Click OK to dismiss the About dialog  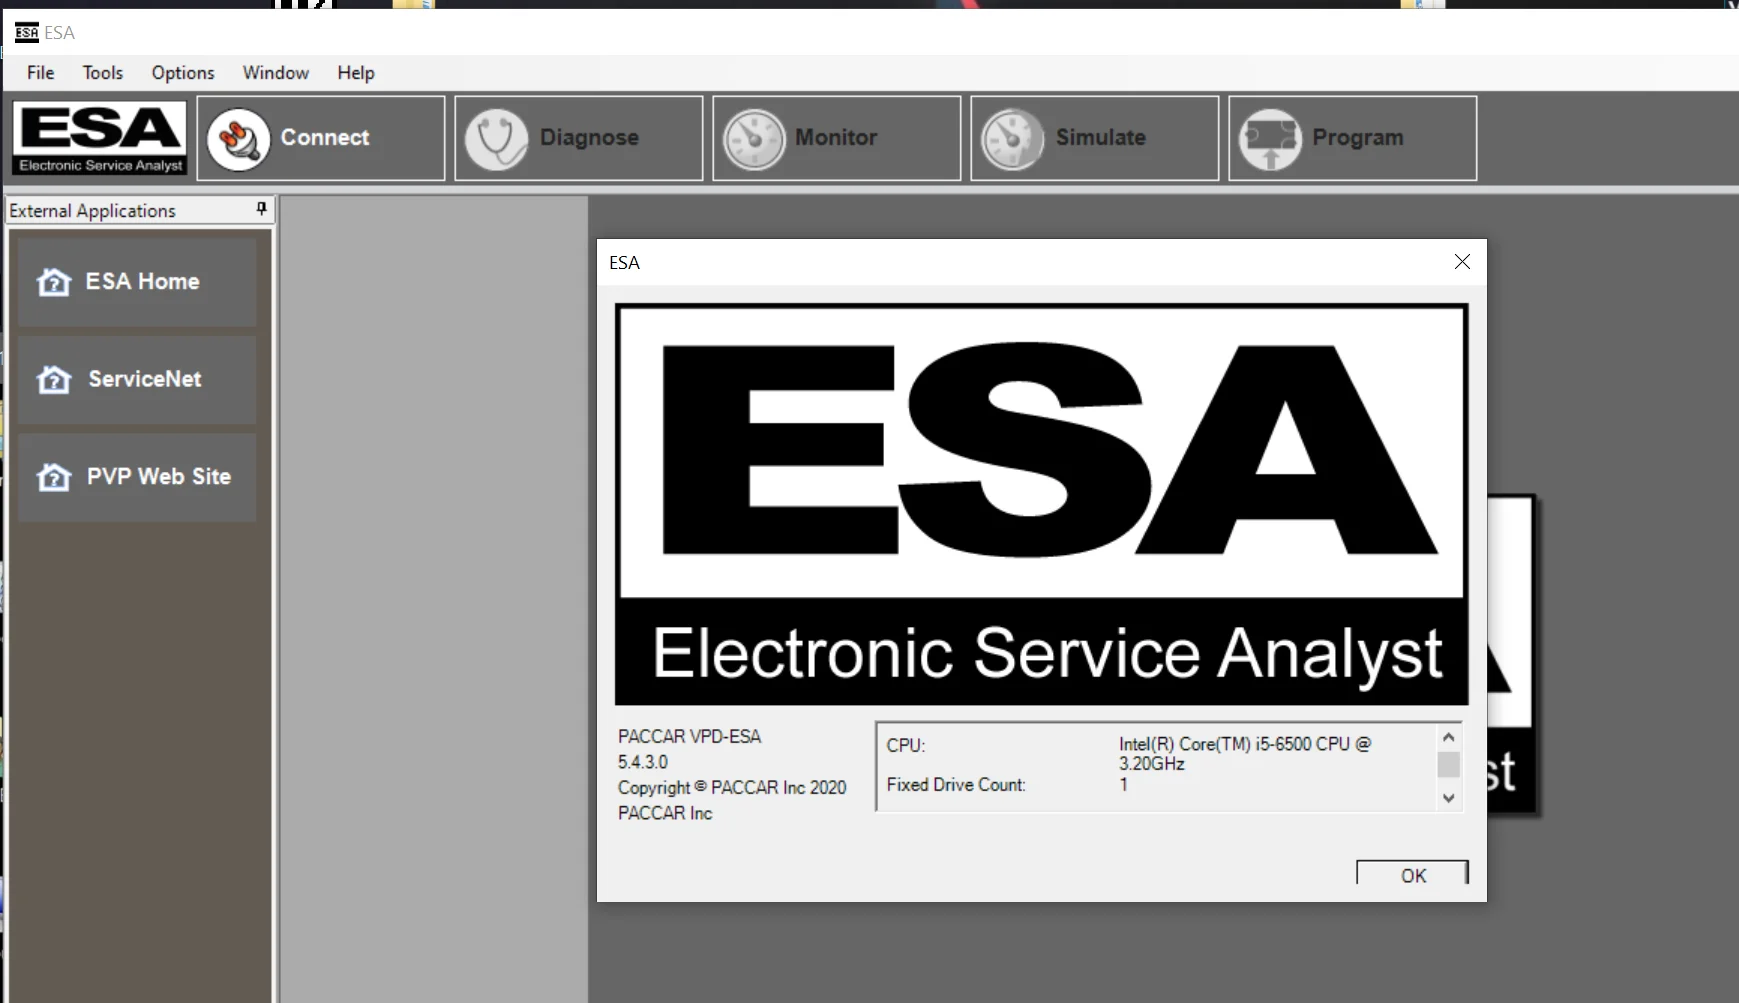point(1411,873)
